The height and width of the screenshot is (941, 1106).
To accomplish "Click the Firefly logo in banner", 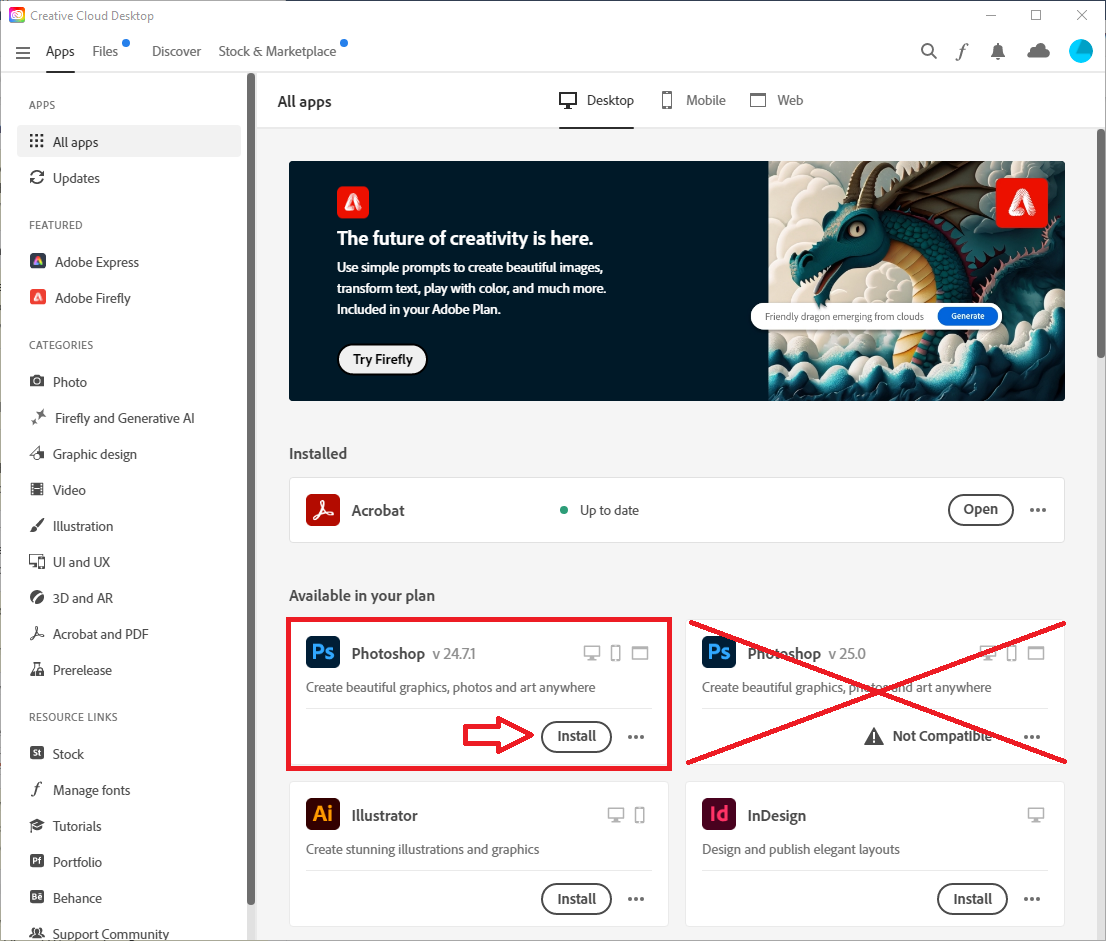I will coord(353,202).
